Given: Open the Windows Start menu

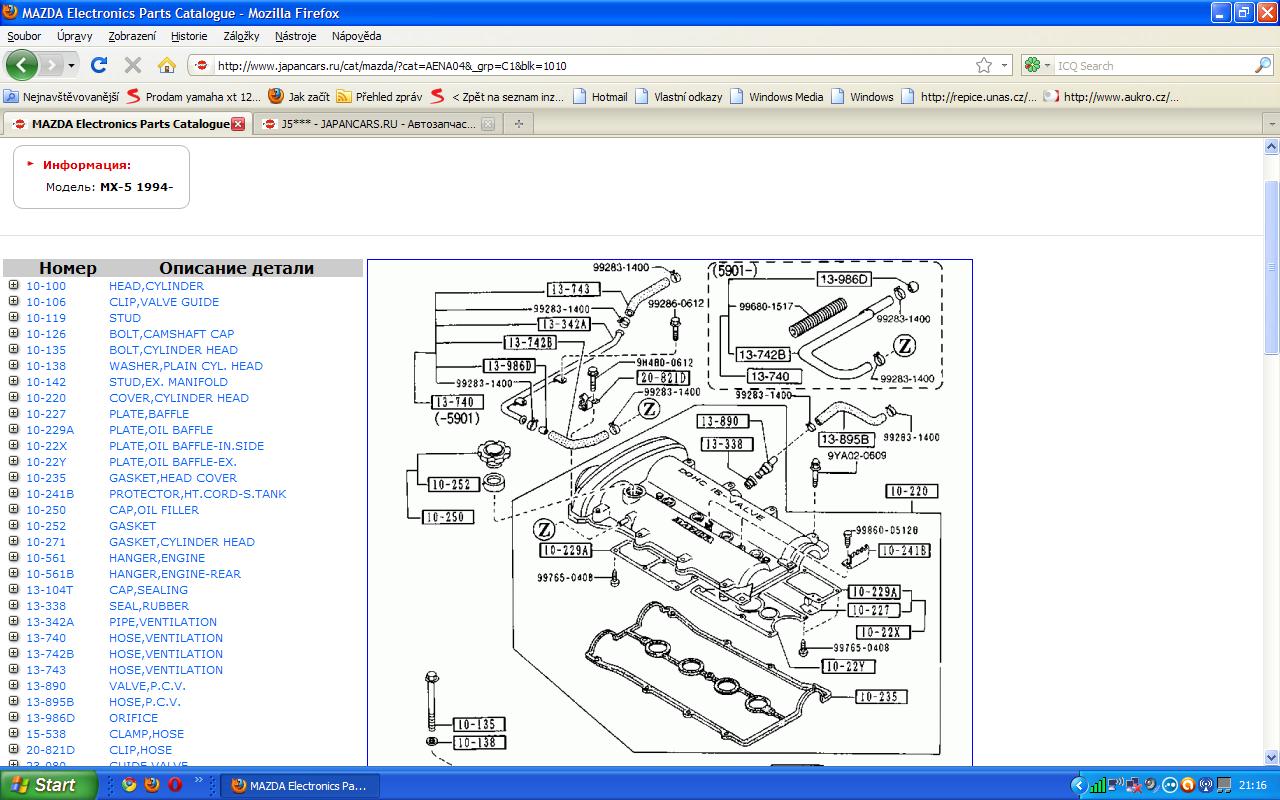Looking at the screenshot, I should [48, 785].
